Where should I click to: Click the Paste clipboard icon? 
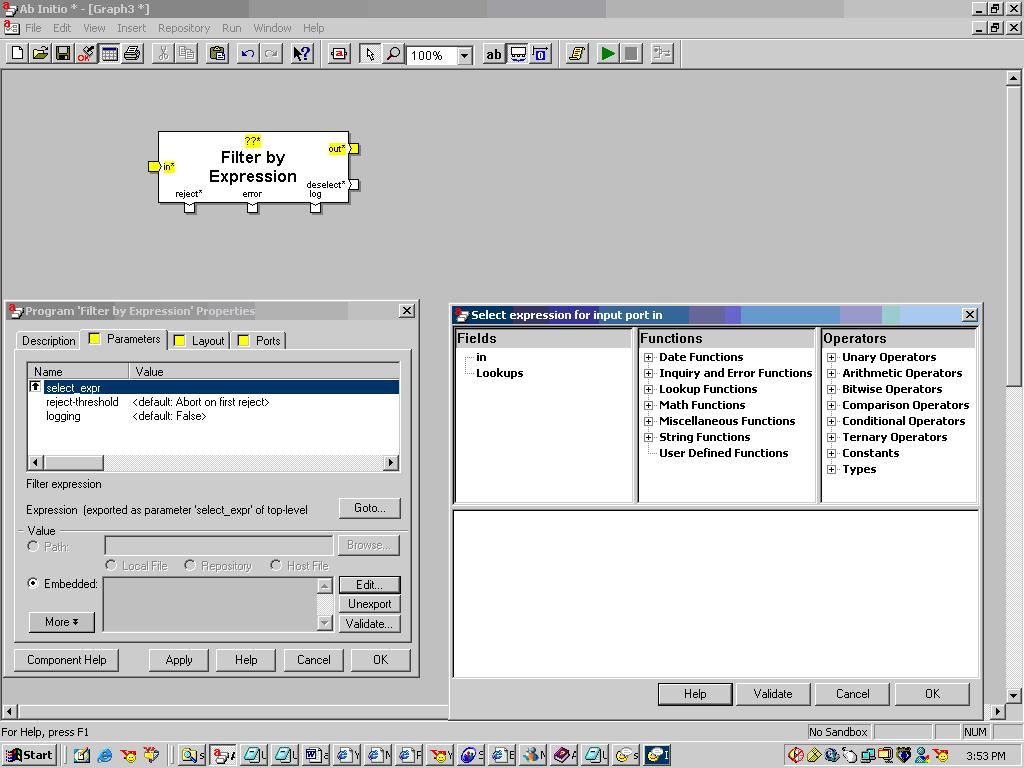pos(217,54)
